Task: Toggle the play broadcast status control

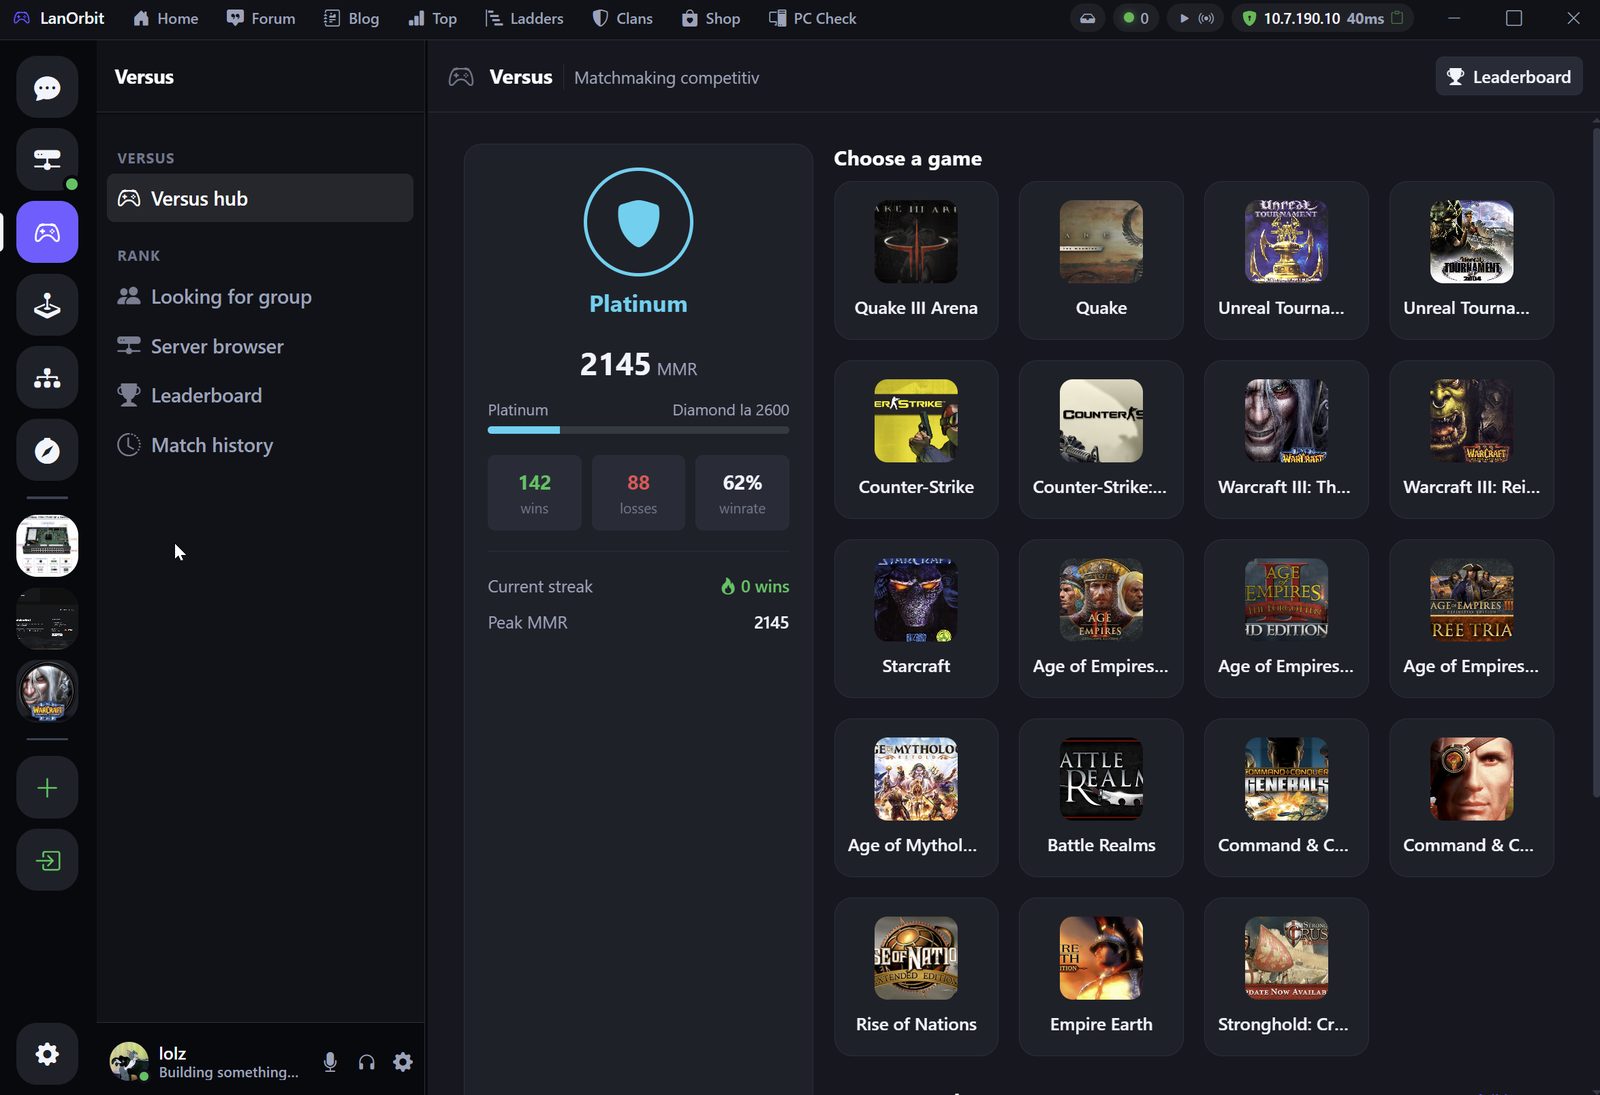Action: 1195,18
